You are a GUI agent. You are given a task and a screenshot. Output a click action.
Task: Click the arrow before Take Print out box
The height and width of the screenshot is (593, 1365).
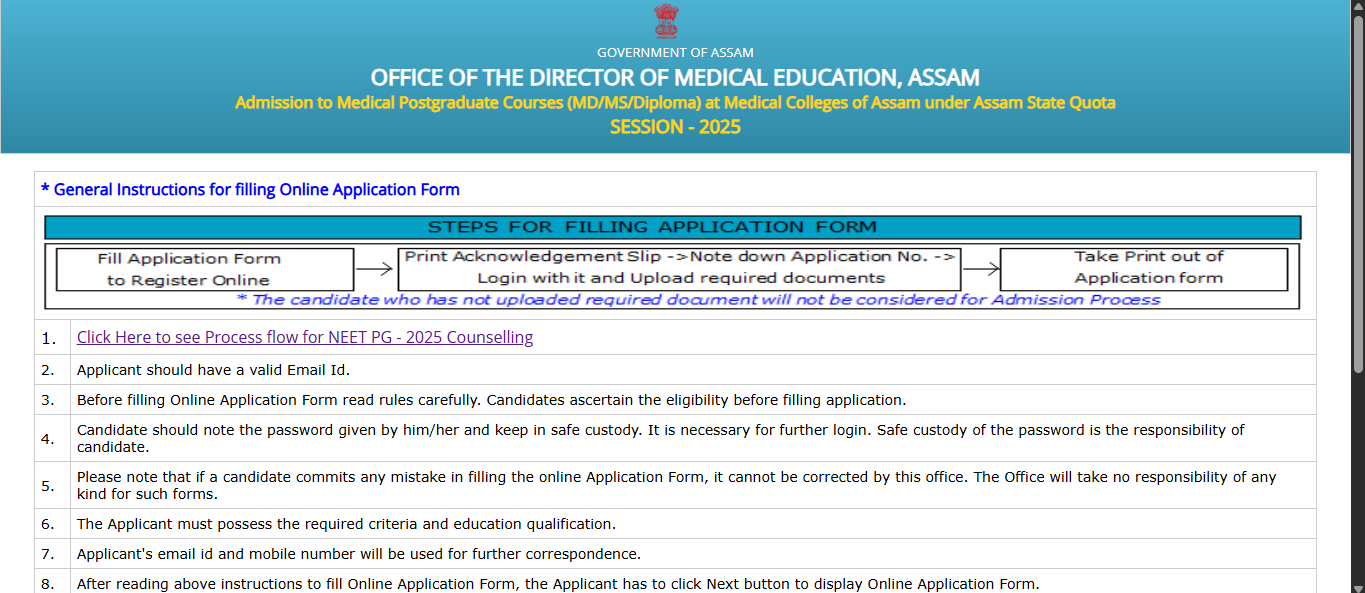pyautogui.click(x=982, y=267)
